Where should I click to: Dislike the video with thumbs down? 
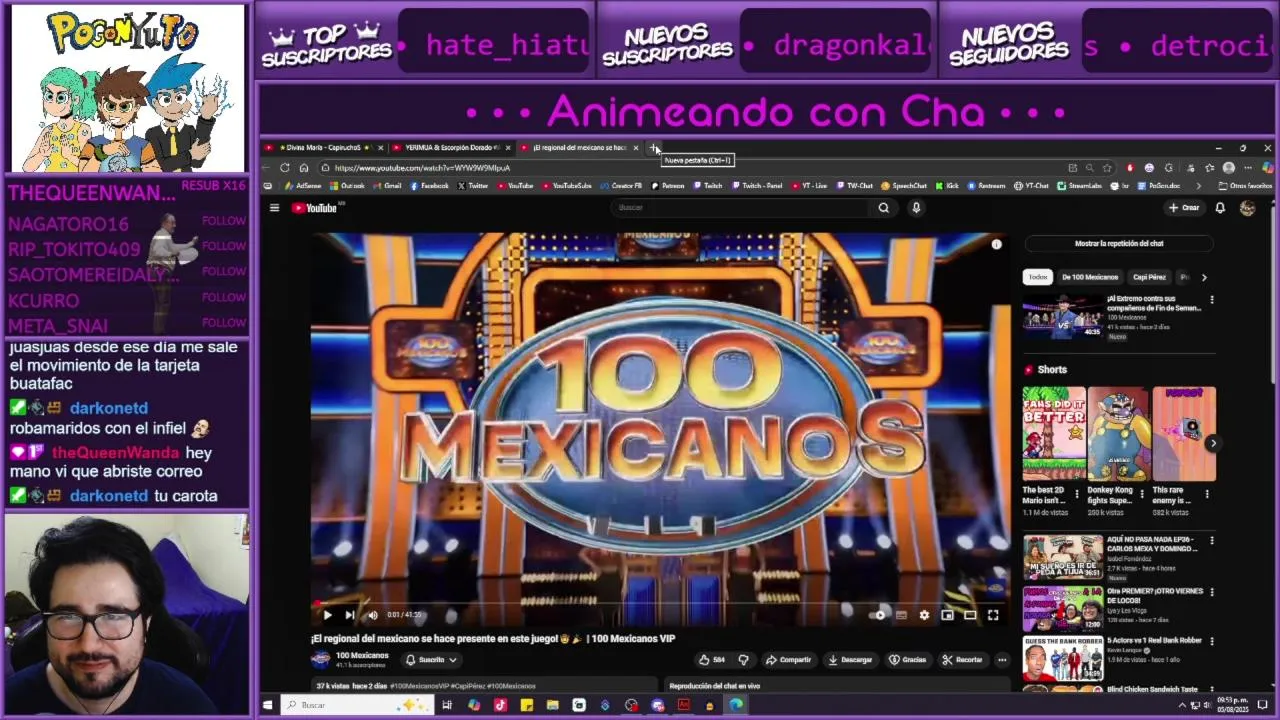743,660
